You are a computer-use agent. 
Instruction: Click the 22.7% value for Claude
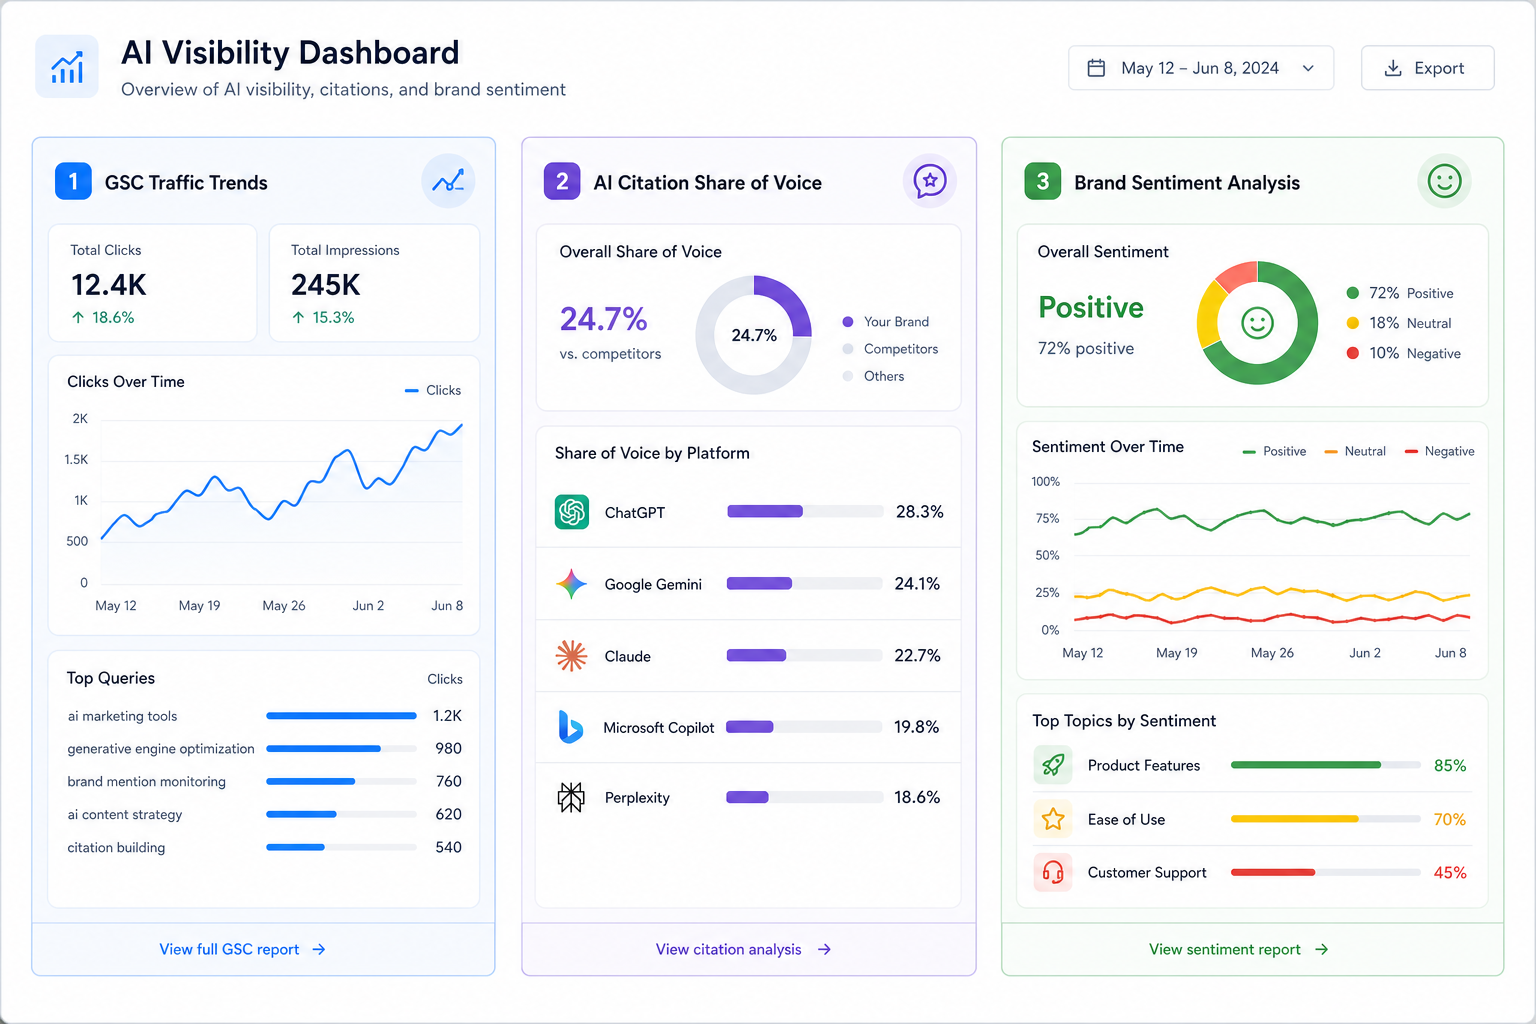[x=917, y=656]
